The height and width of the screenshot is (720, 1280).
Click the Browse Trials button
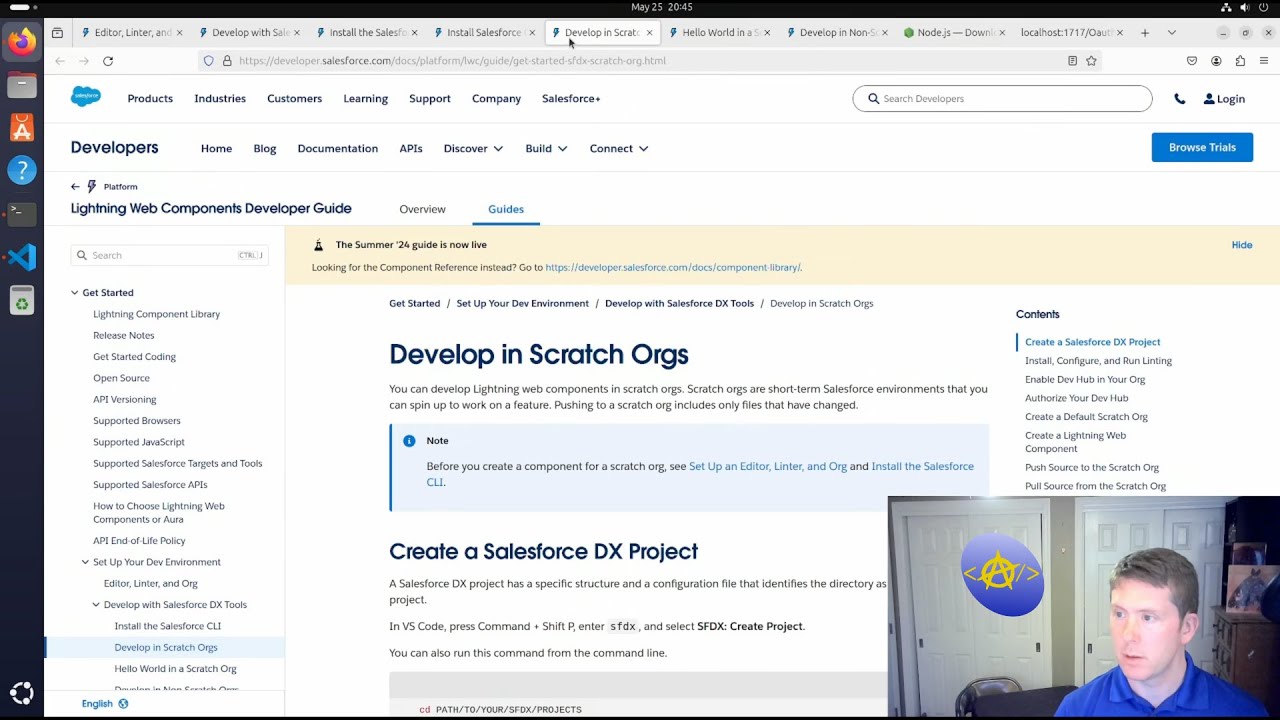click(1202, 147)
